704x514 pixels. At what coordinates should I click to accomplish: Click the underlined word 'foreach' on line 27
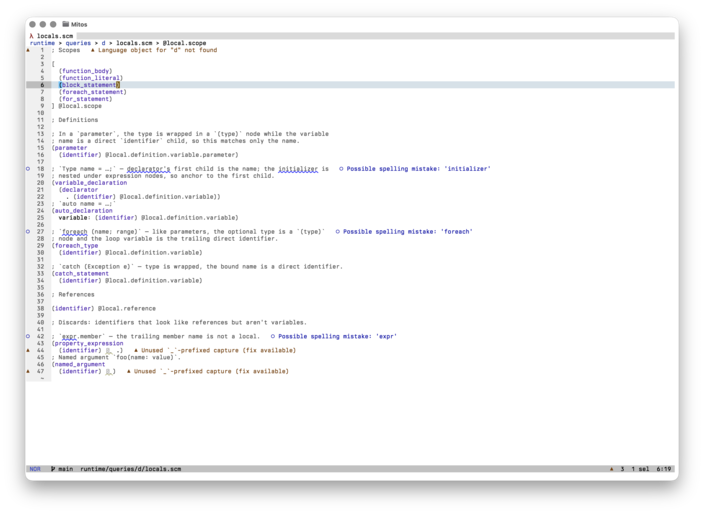click(x=75, y=232)
